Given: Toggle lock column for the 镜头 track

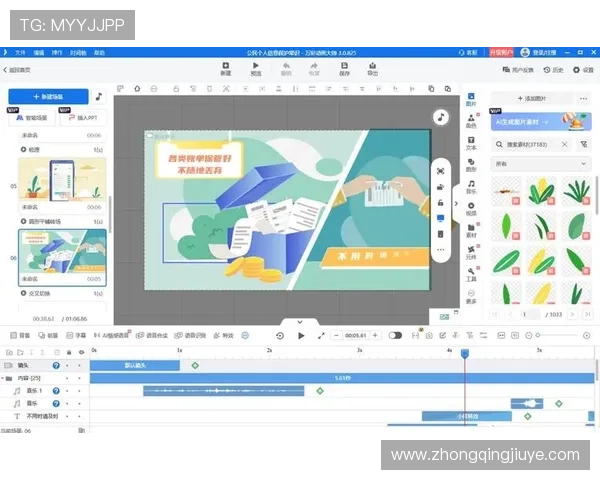Looking at the screenshot, I should pos(79,365).
